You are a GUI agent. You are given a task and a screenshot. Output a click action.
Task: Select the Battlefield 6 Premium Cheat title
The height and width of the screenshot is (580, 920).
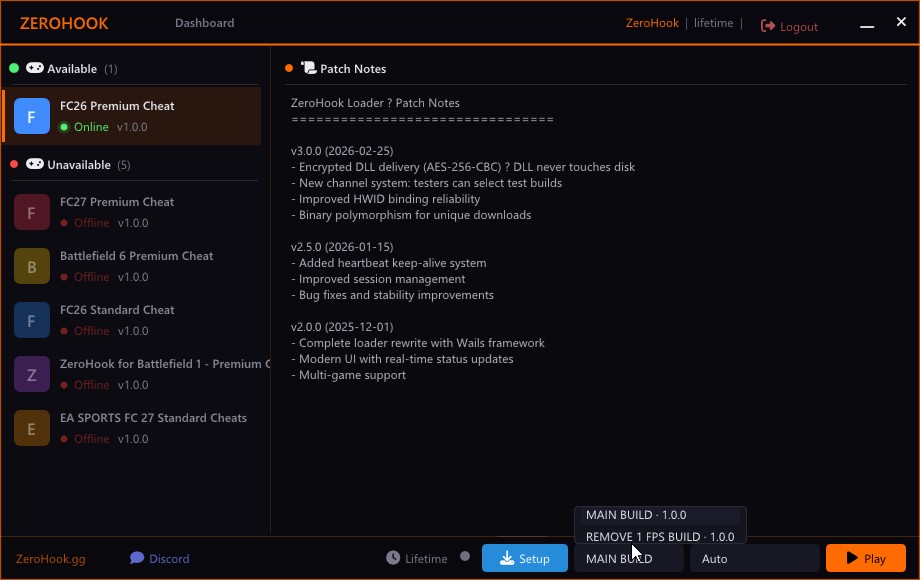pos(136,256)
